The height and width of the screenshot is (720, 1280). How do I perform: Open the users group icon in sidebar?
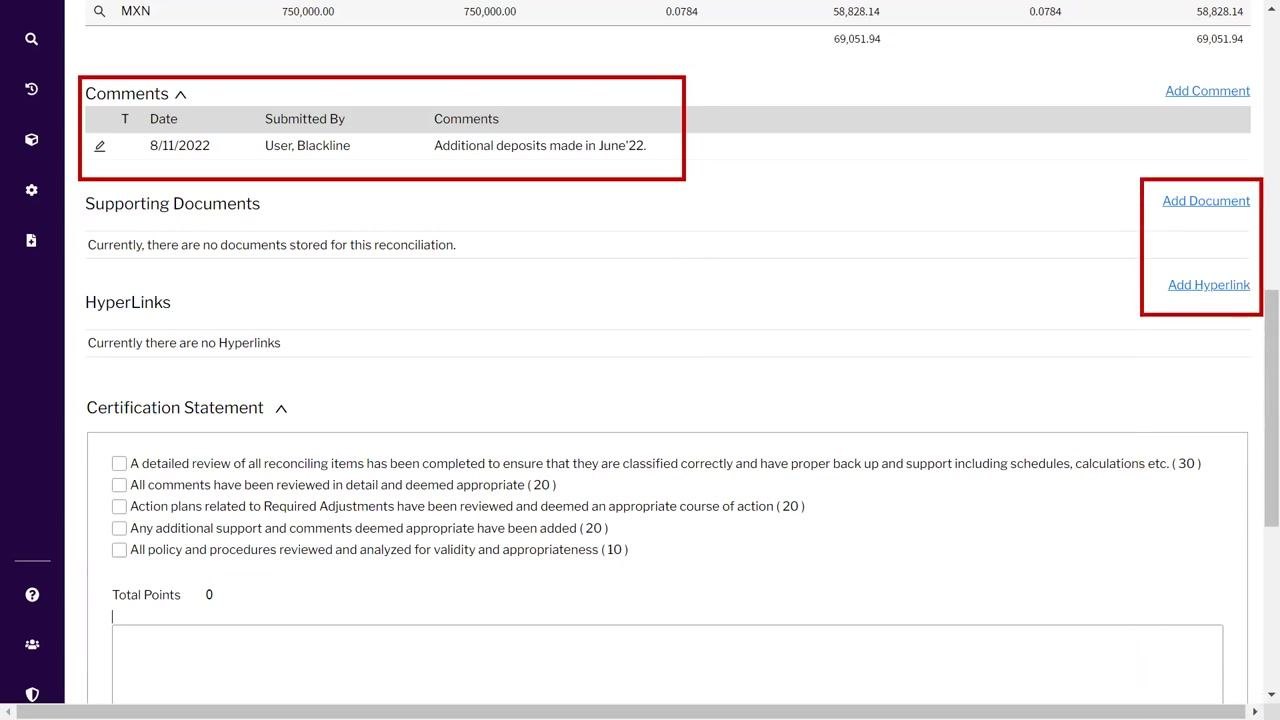click(x=32, y=645)
